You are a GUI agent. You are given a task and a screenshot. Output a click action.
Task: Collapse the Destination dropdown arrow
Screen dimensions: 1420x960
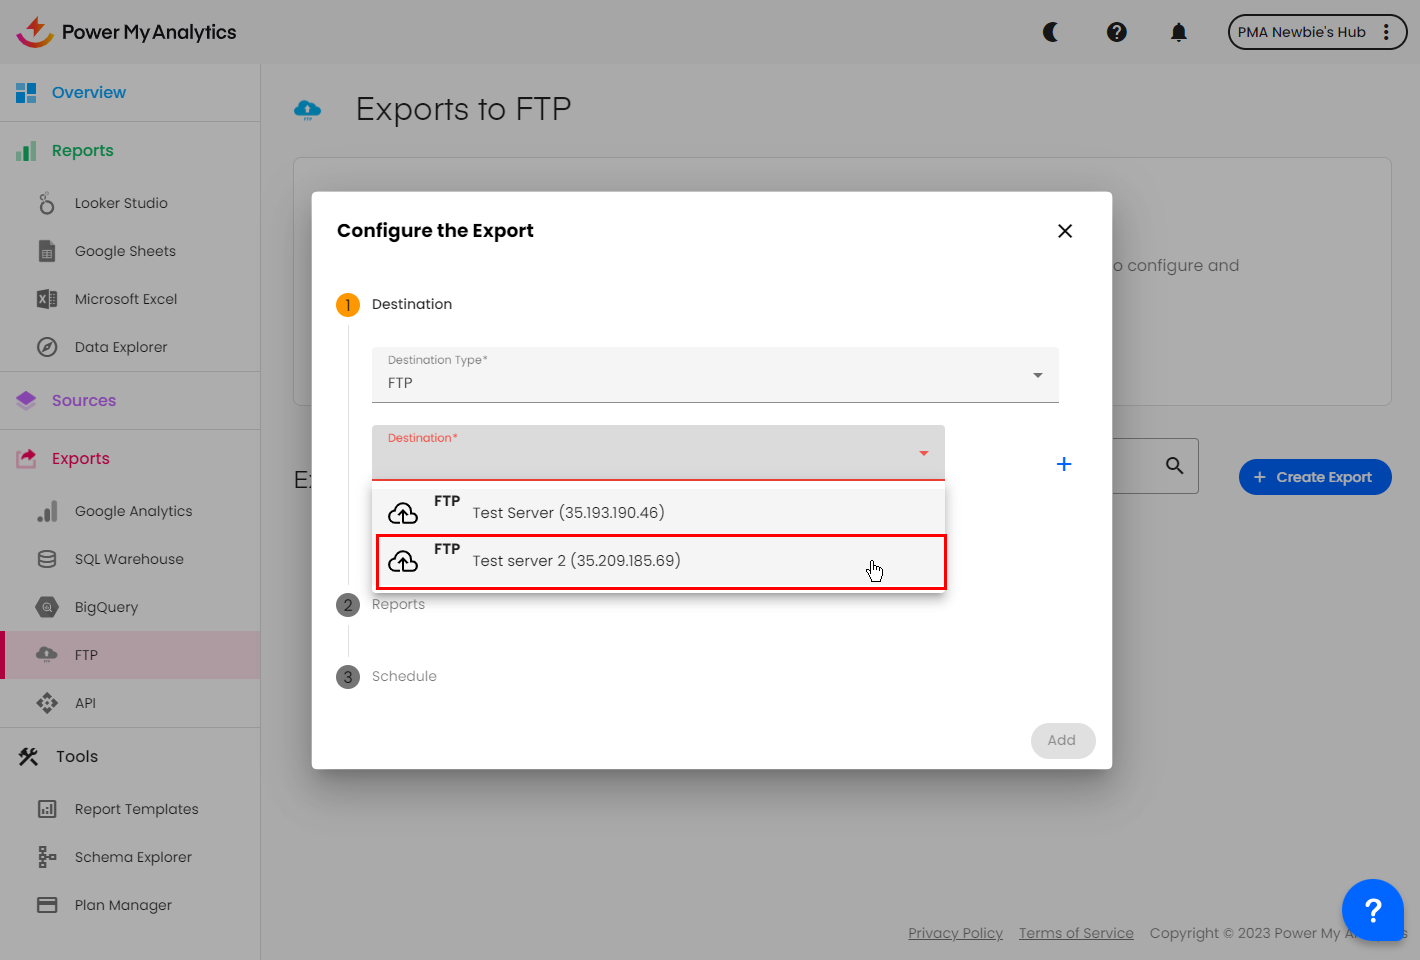pyautogui.click(x=923, y=453)
